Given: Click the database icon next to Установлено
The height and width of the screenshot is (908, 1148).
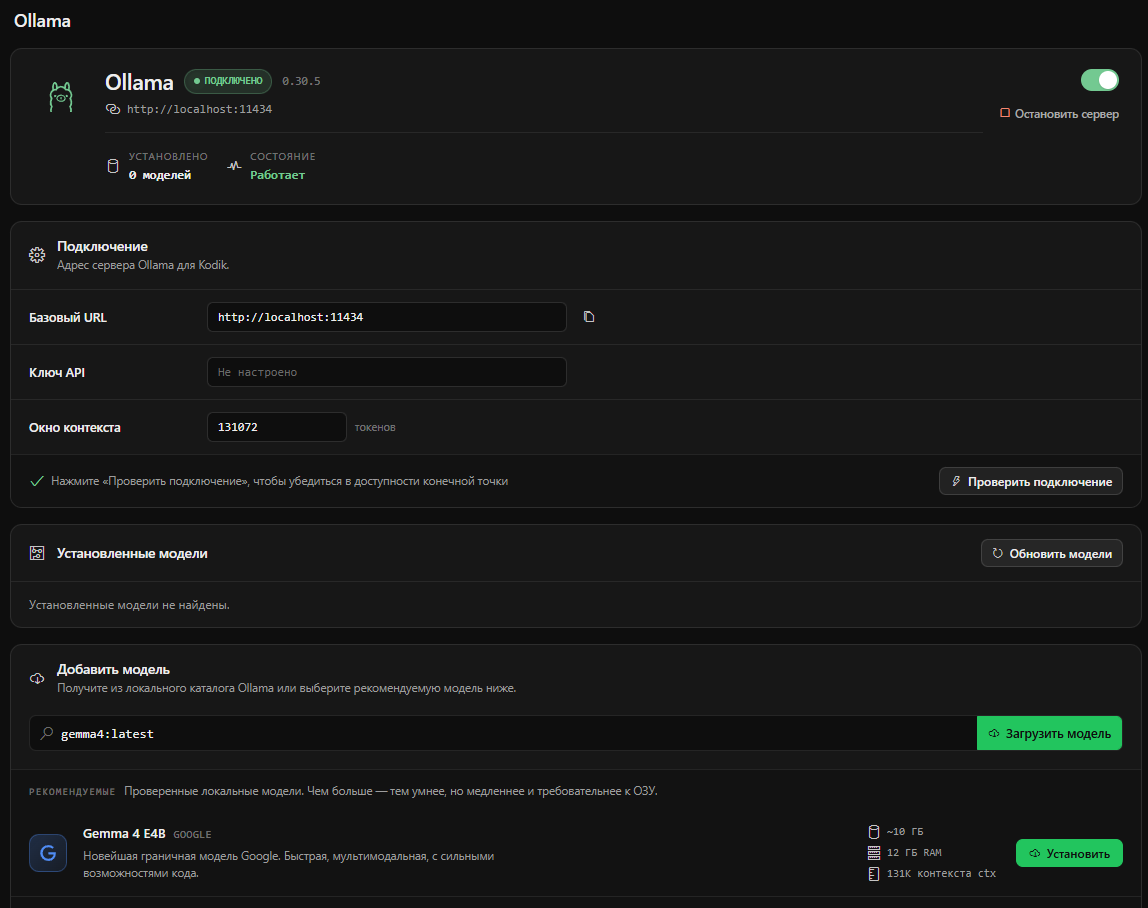Looking at the screenshot, I should point(113,166).
